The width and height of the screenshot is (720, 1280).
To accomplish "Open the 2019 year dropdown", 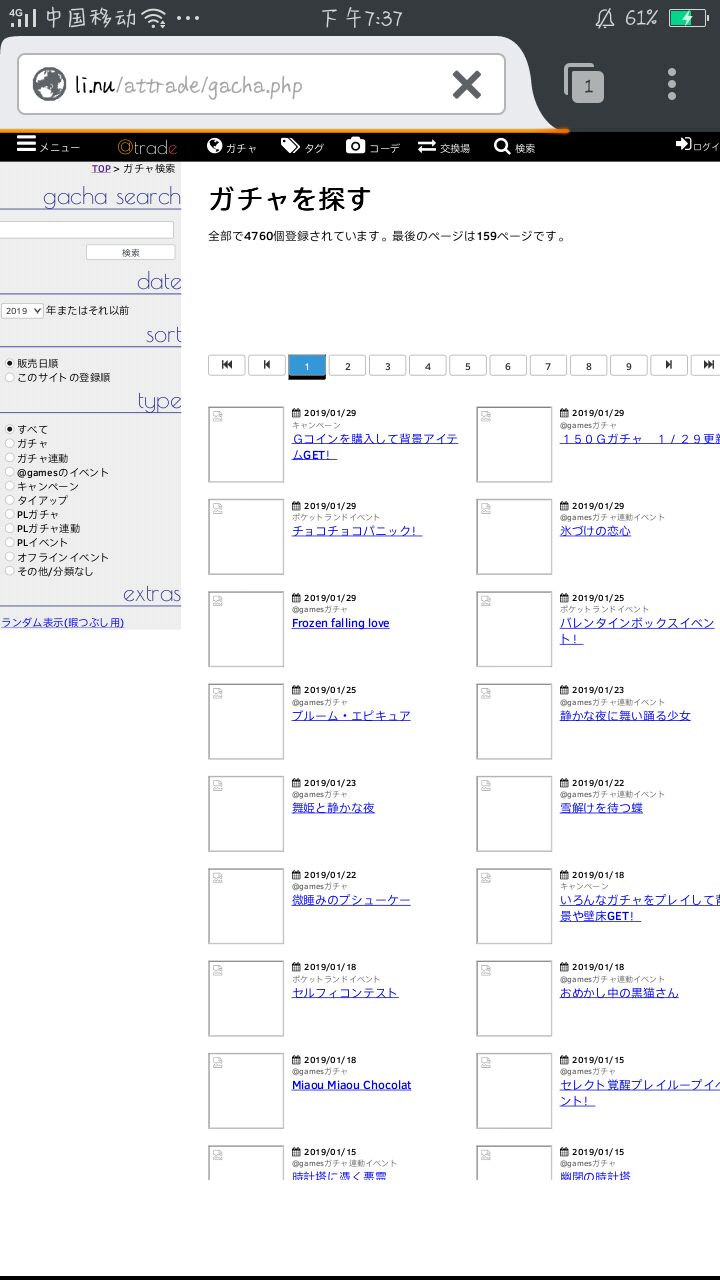I will point(22,311).
